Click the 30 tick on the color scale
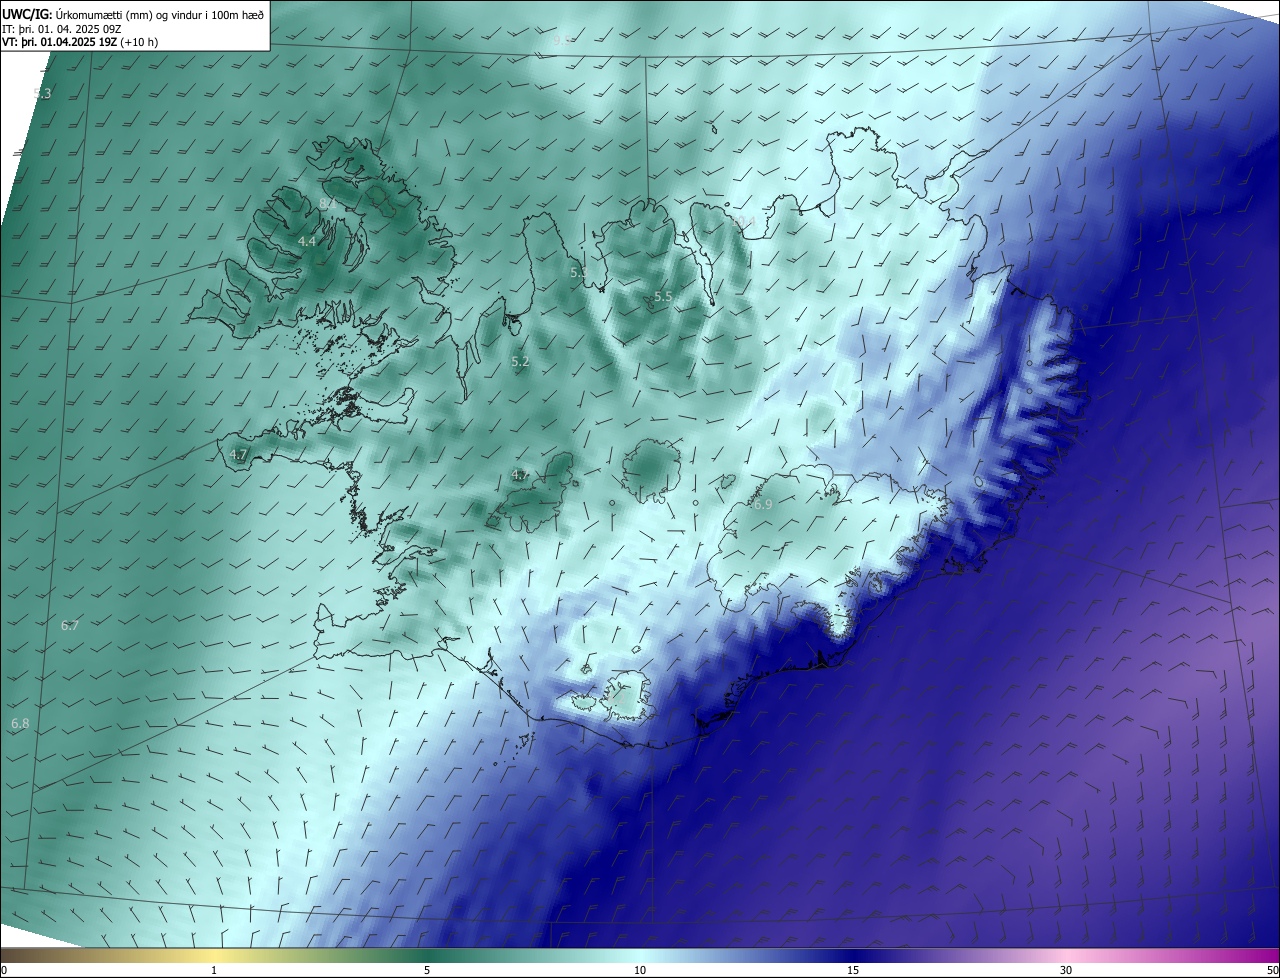 [1066, 971]
